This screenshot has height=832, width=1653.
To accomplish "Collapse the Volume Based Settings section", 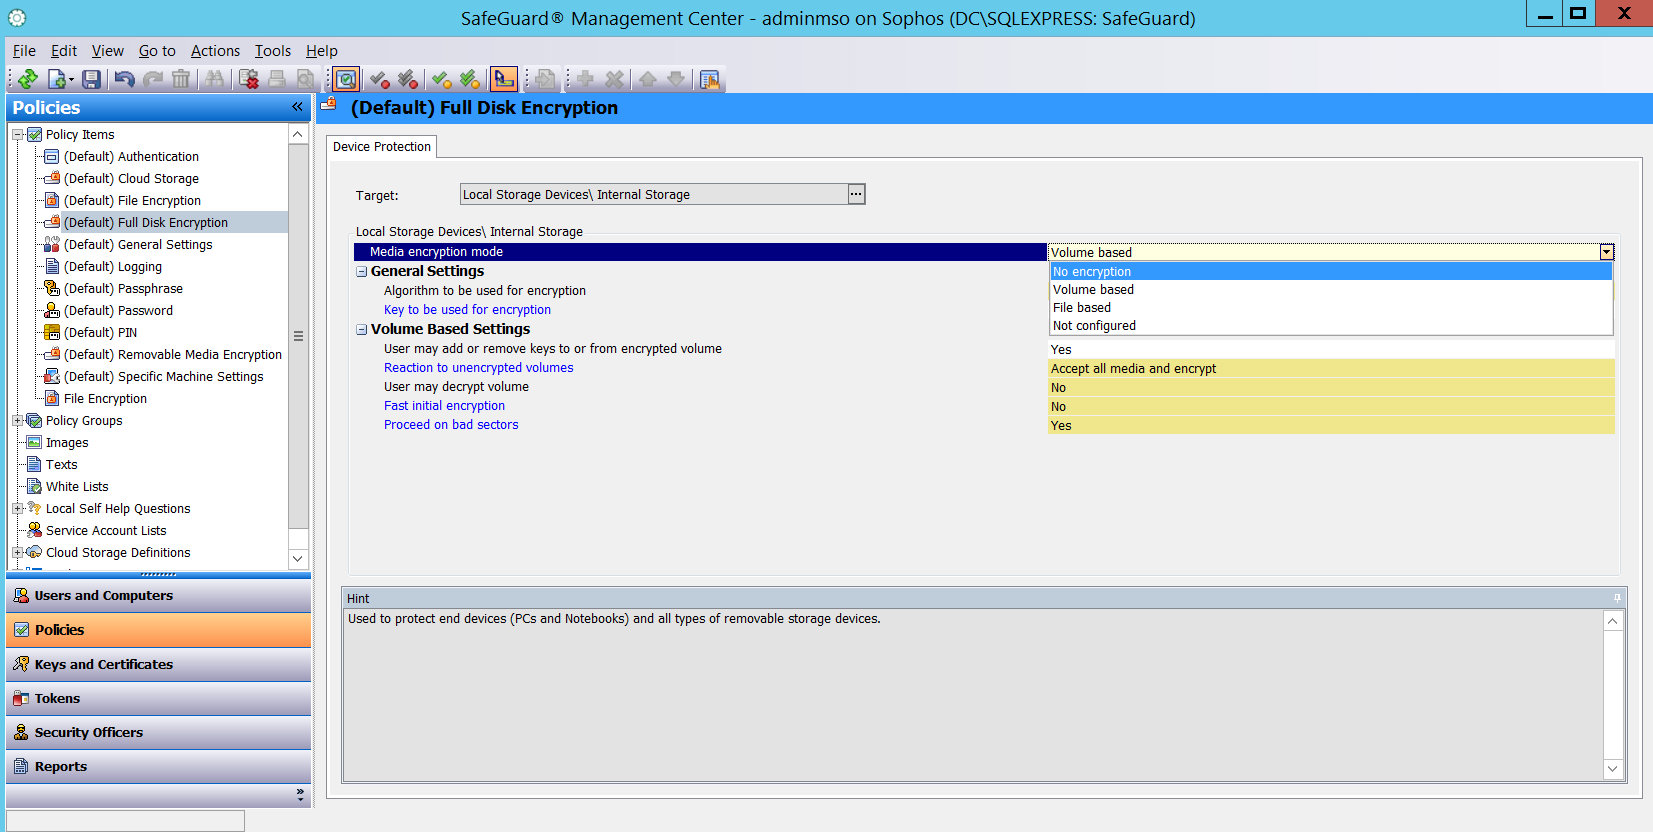I will pyautogui.click(x=362, y=329).
